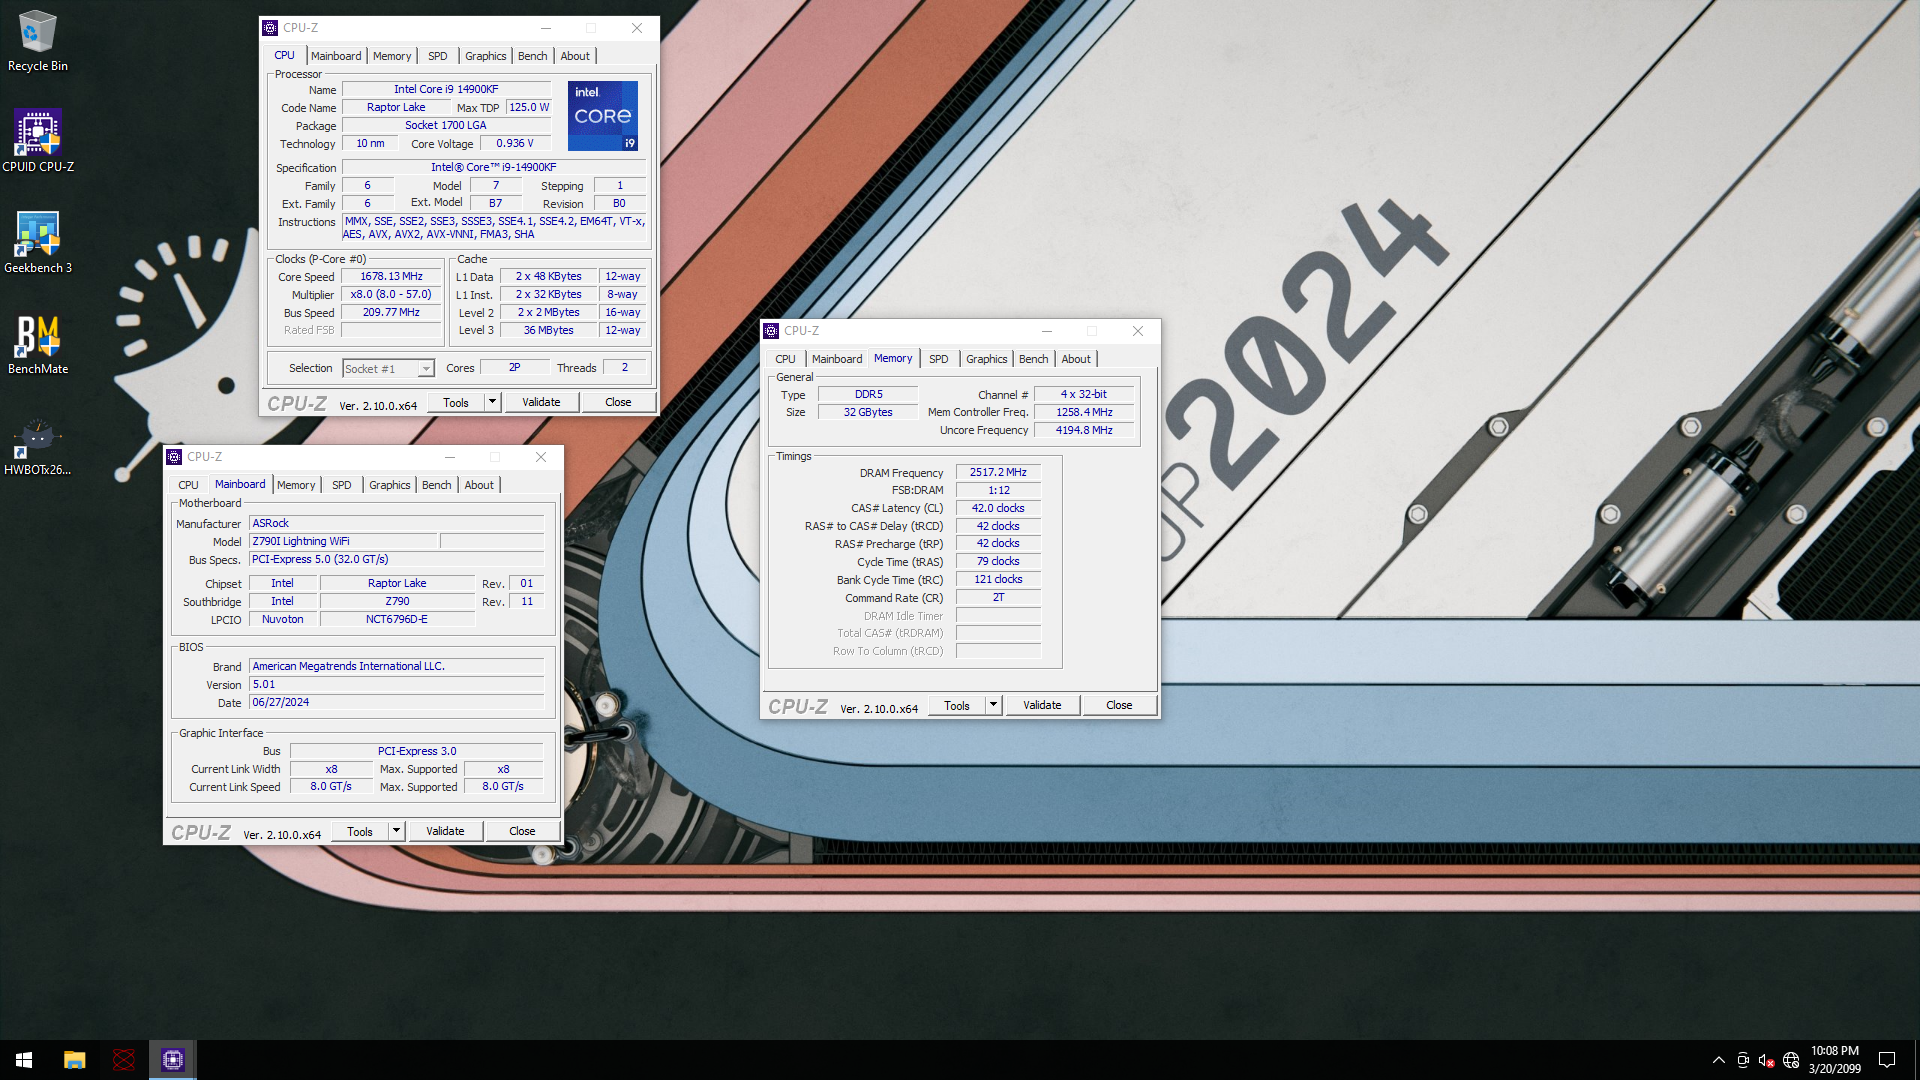Open Geekbench 3 desktop shortcut

pos(38,242)
